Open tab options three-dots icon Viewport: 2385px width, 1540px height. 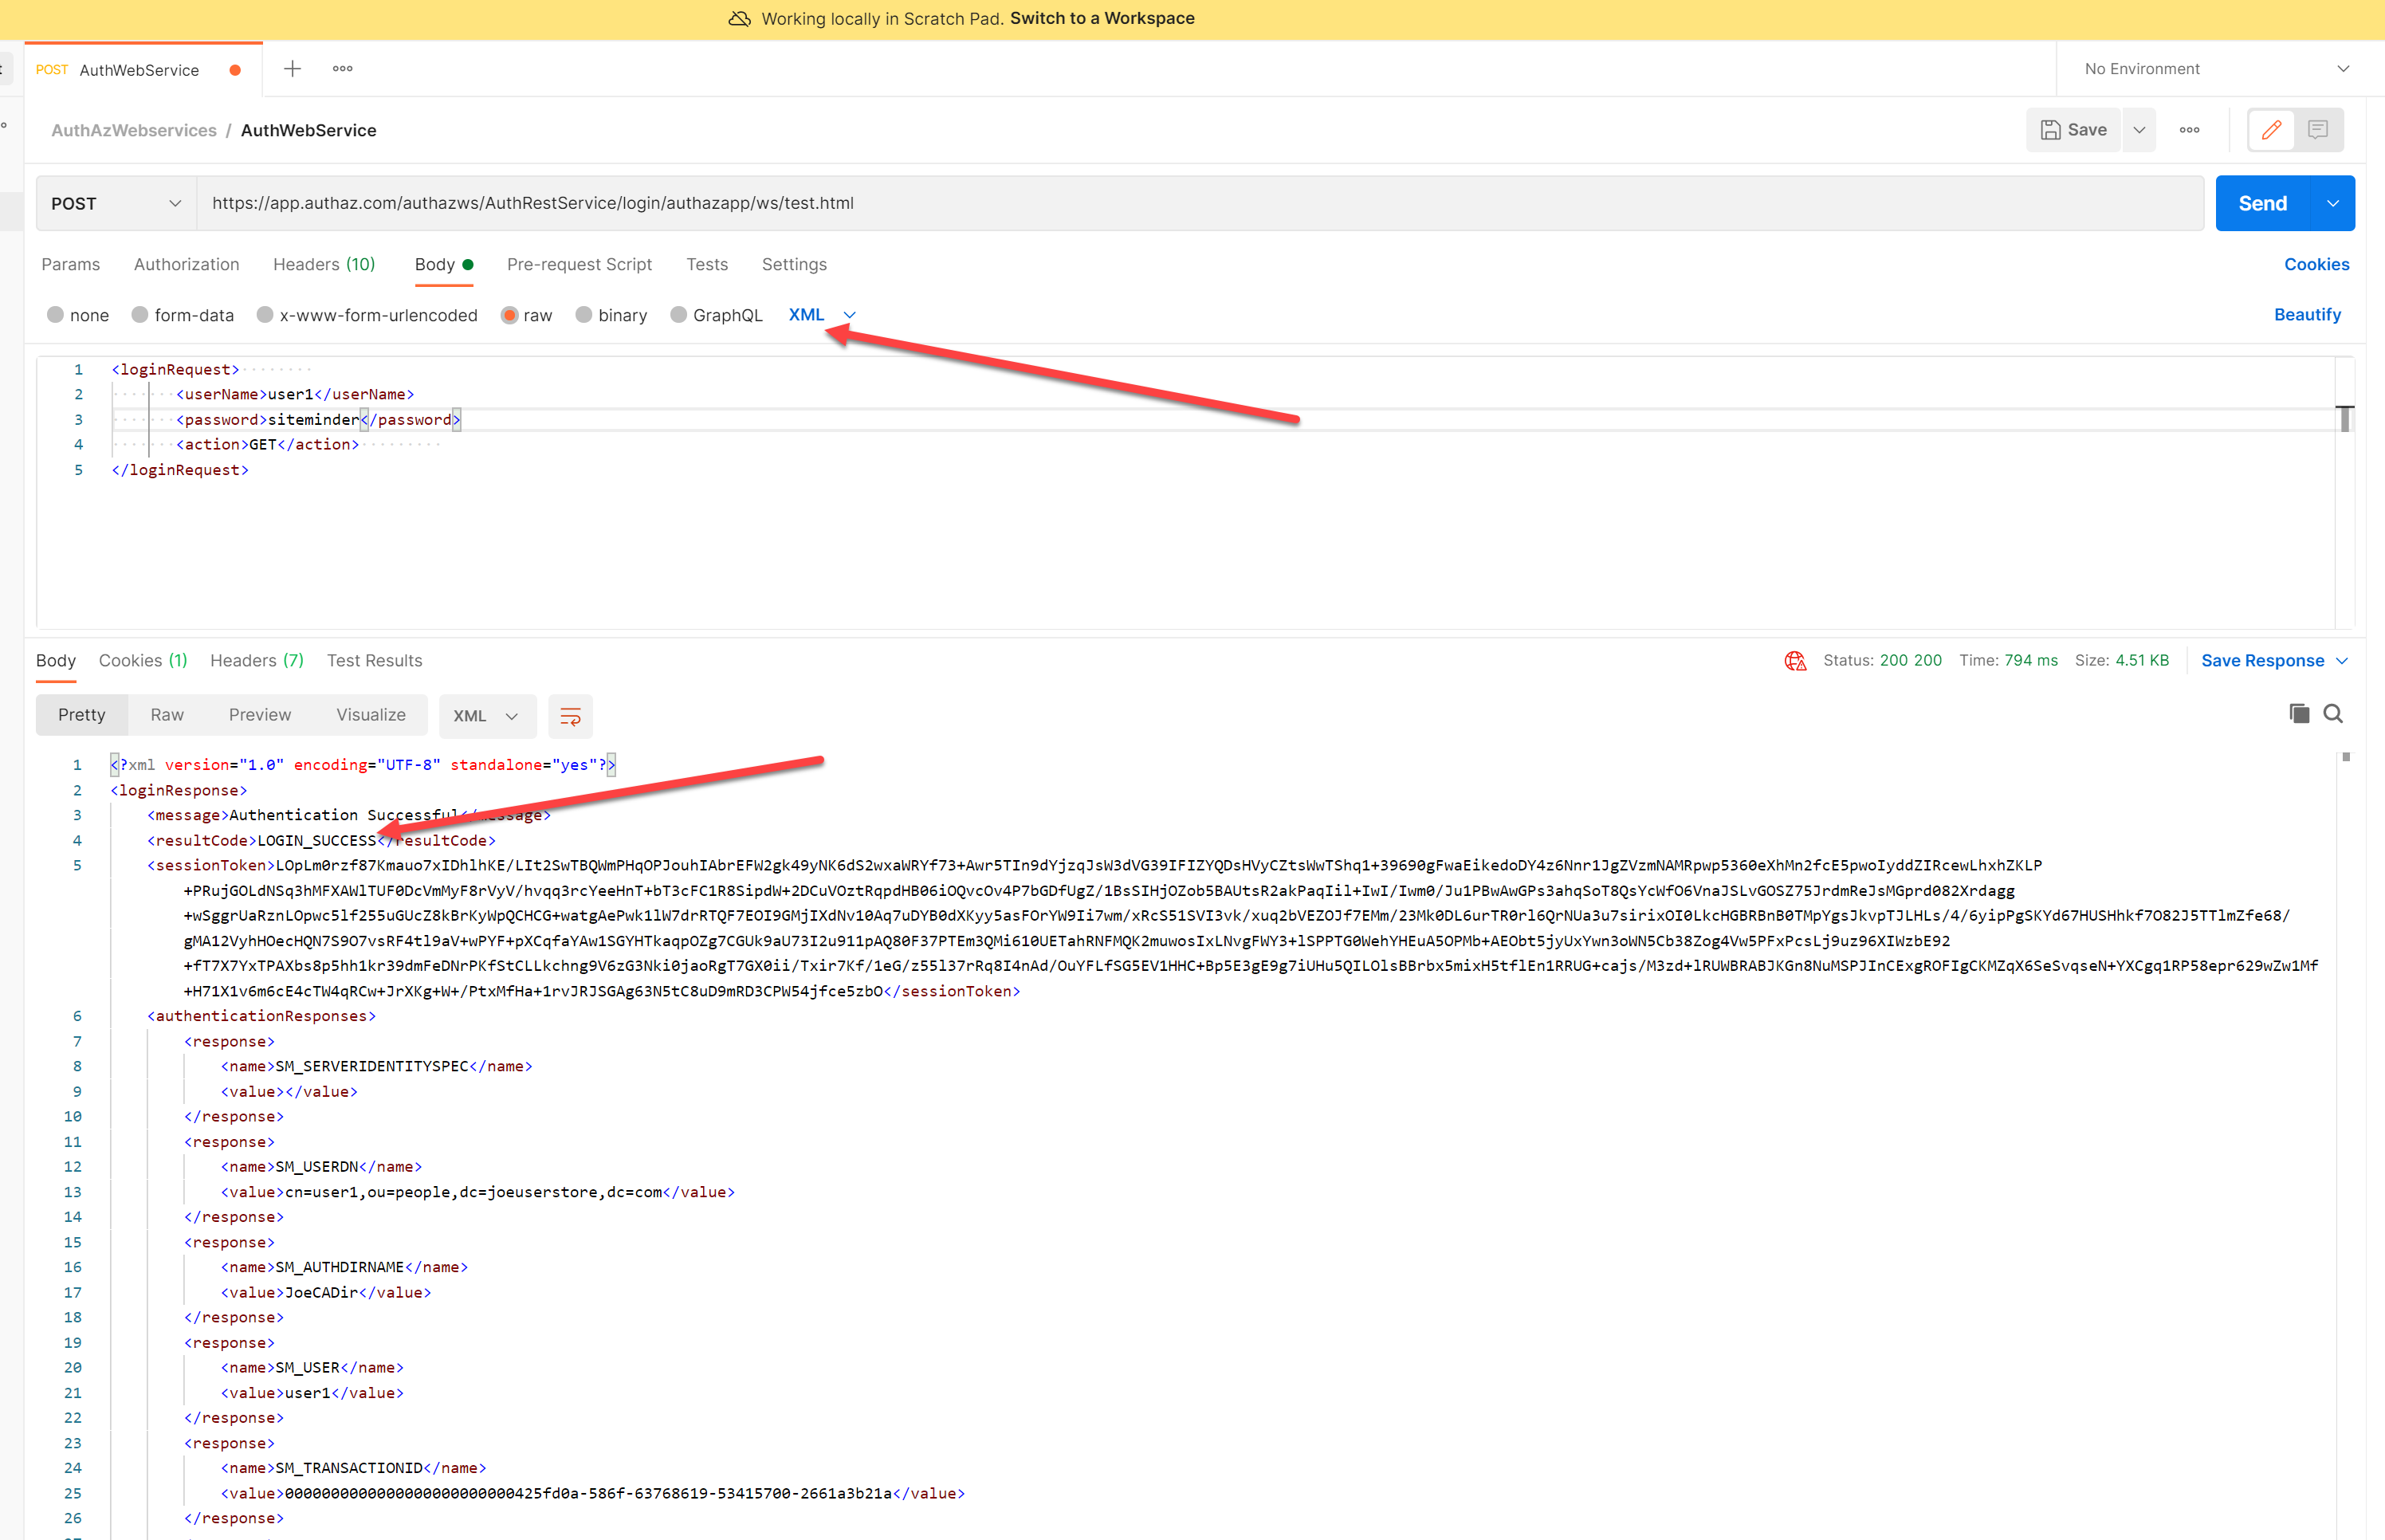(342, 69)
